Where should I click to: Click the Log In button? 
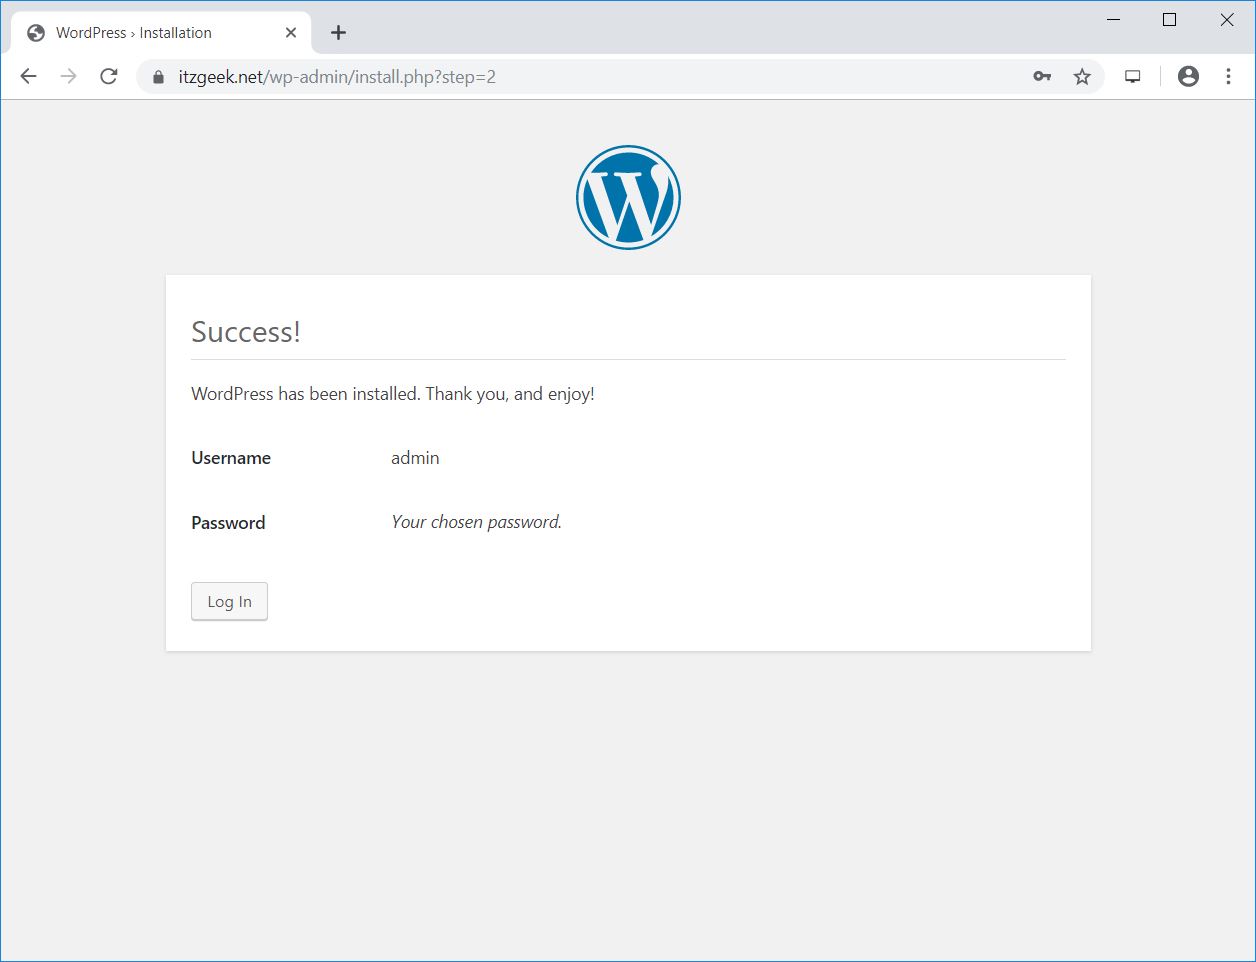(x=229, y=601)
